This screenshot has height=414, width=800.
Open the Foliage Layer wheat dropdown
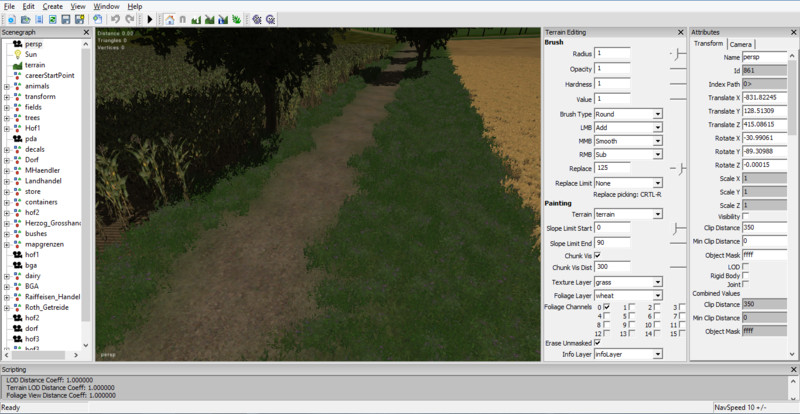pyautogui.click(x=628, y=296)
